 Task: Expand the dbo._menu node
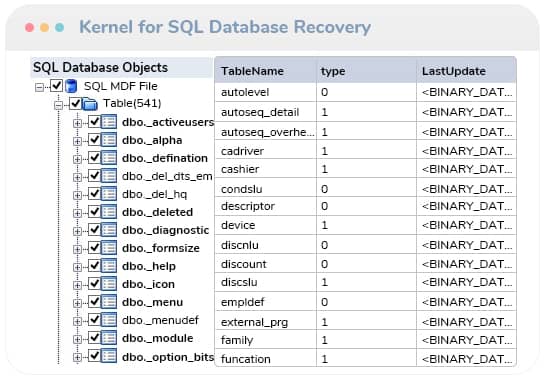tap(77, 303)
